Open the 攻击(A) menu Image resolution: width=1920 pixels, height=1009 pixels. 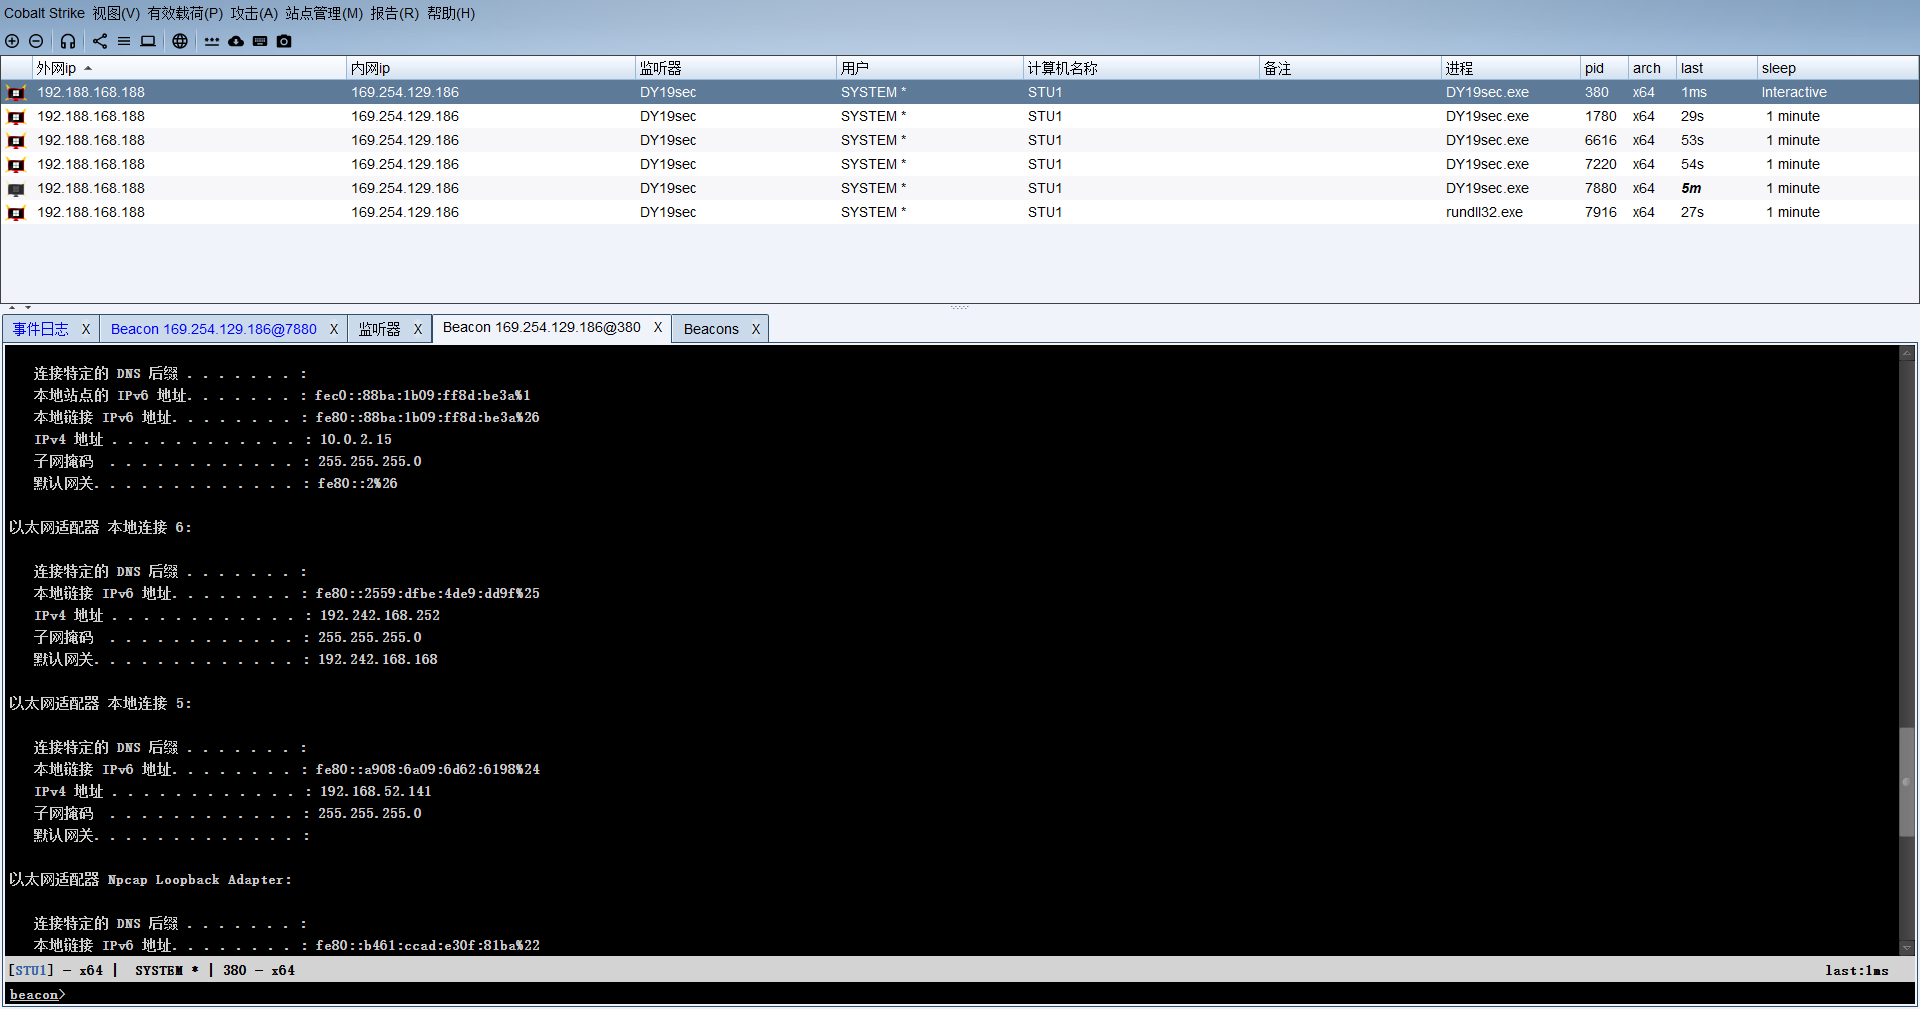point(254,13)
